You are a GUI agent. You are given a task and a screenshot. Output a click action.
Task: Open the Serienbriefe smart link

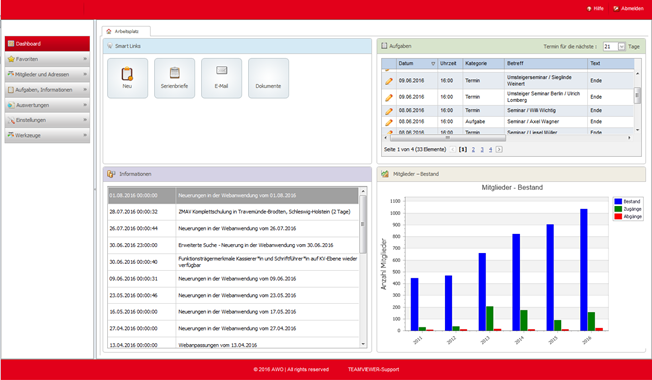pos(175,78)
